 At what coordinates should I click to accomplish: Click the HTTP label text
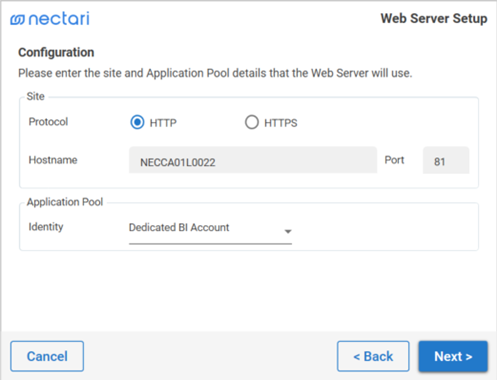pos(163,123)
